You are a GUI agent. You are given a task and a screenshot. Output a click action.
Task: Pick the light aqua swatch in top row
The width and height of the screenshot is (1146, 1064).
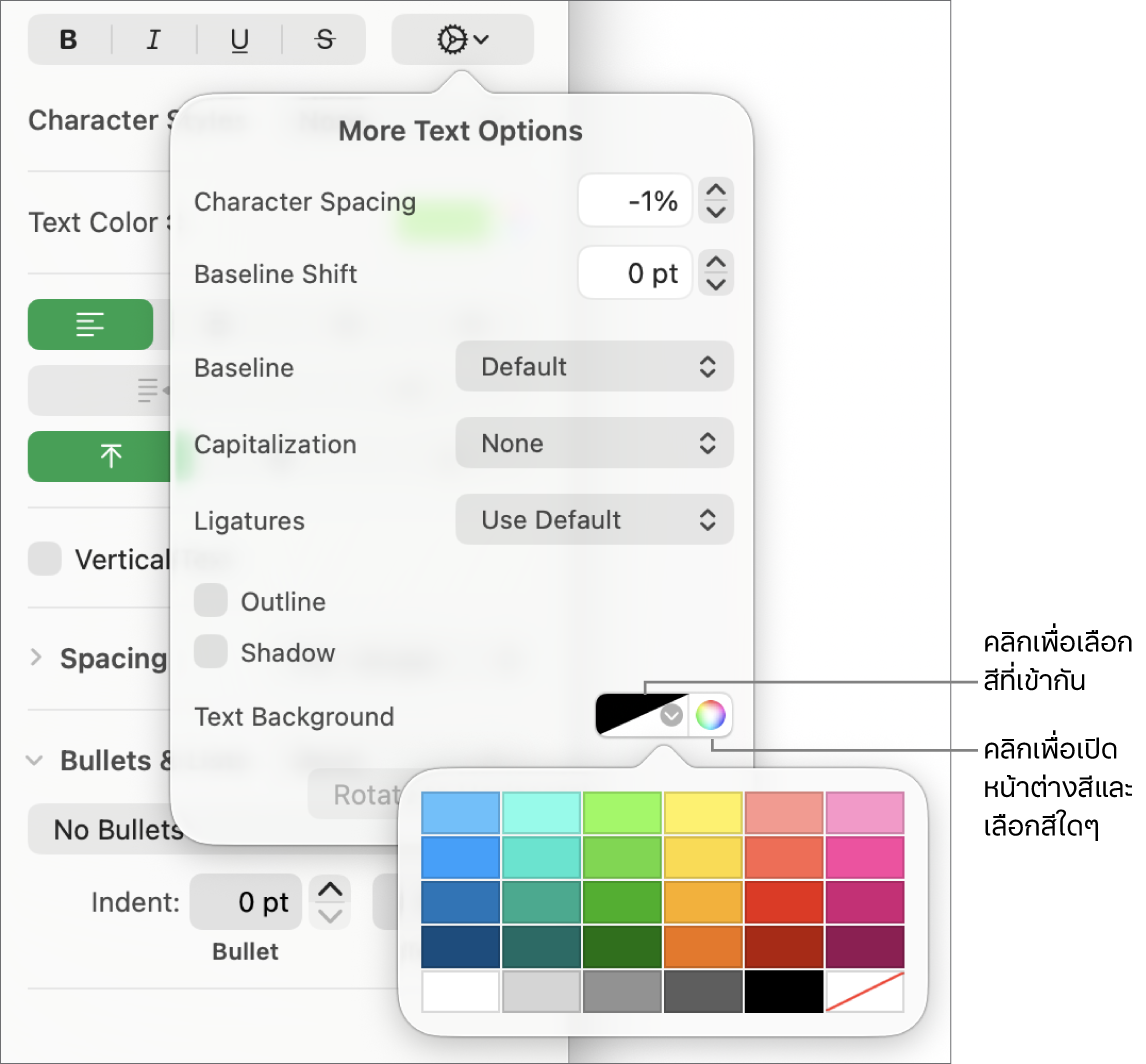(542, 813)
